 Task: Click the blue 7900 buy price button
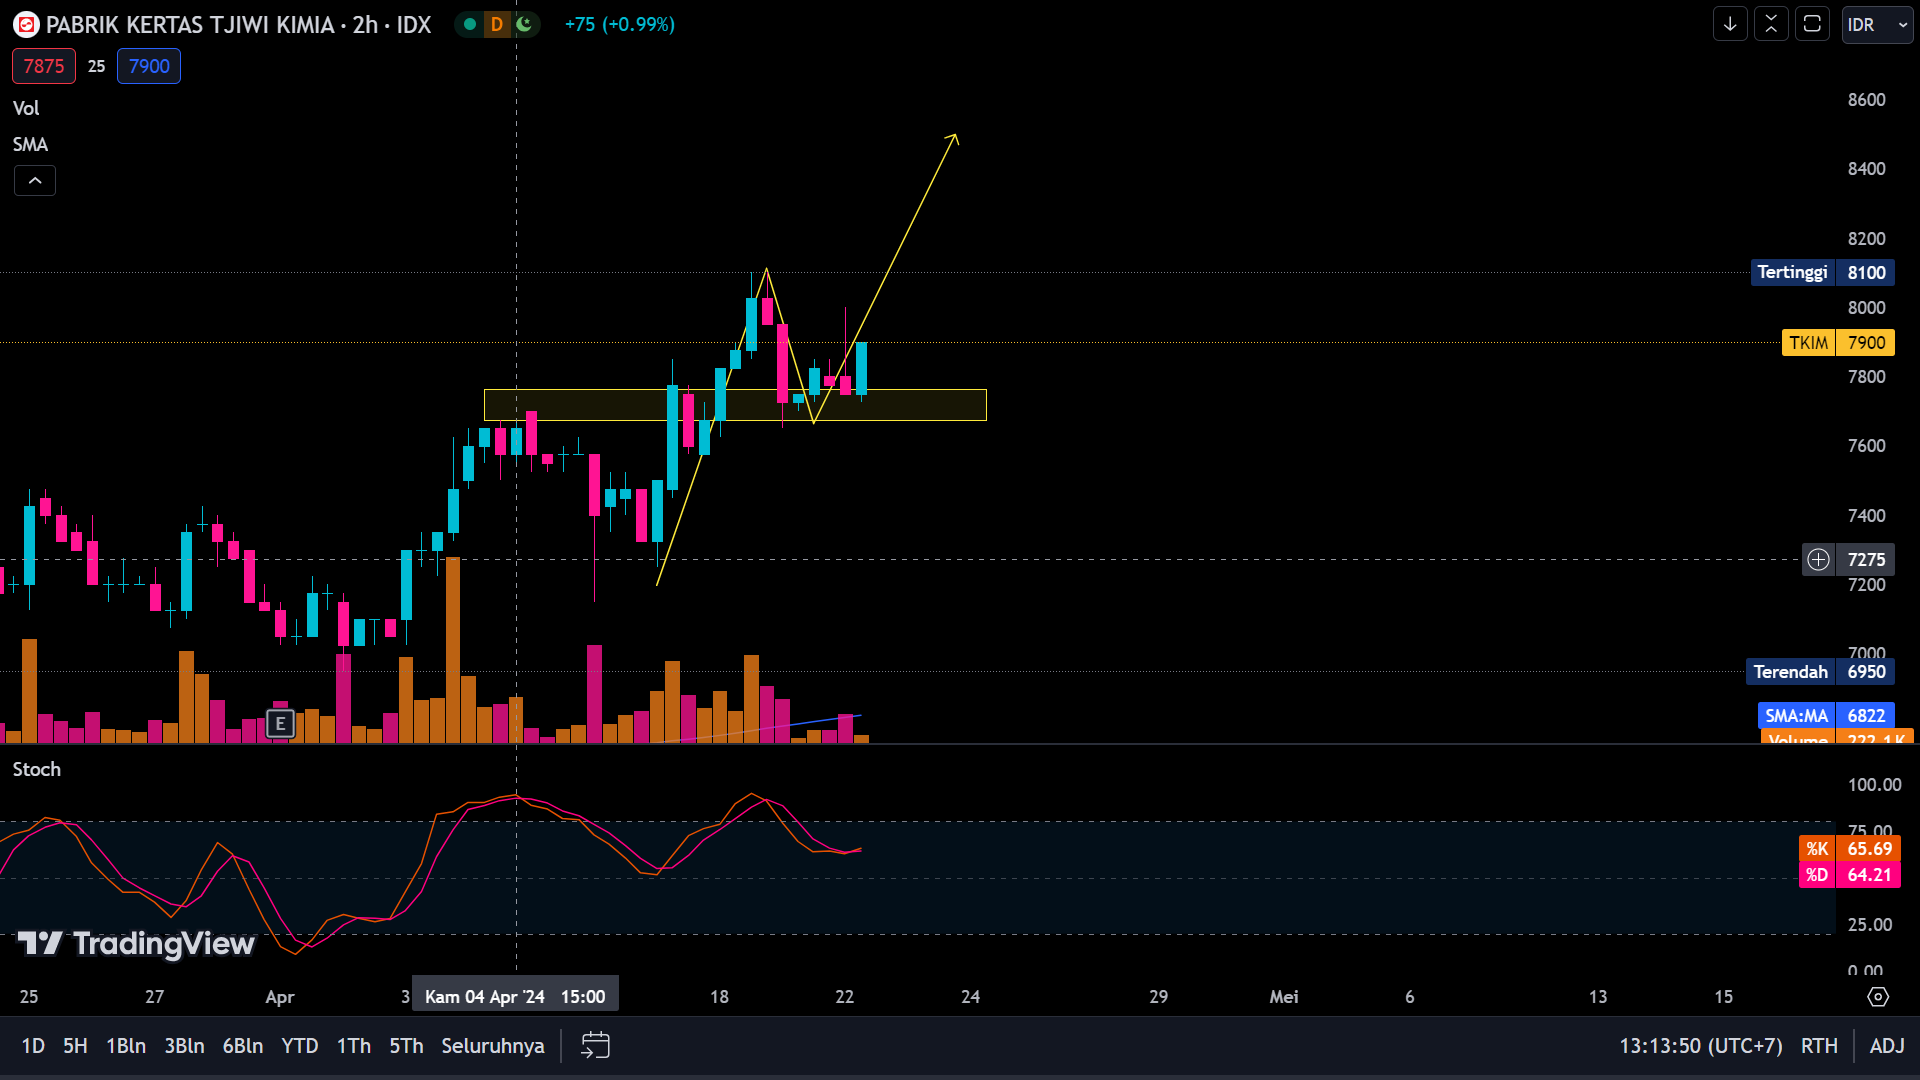point(149,66)
